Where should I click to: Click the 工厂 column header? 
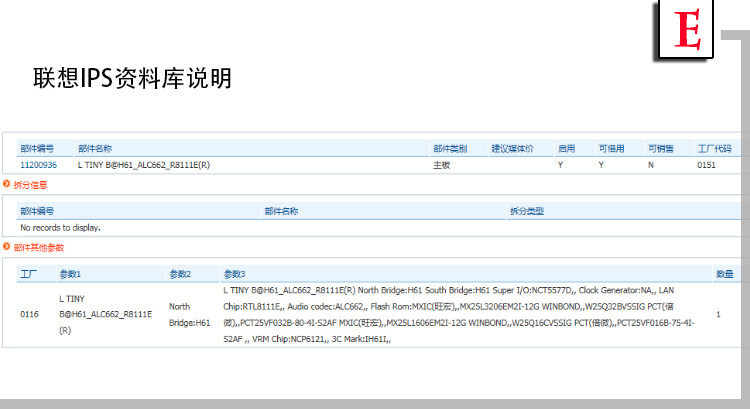pos(29,274)
